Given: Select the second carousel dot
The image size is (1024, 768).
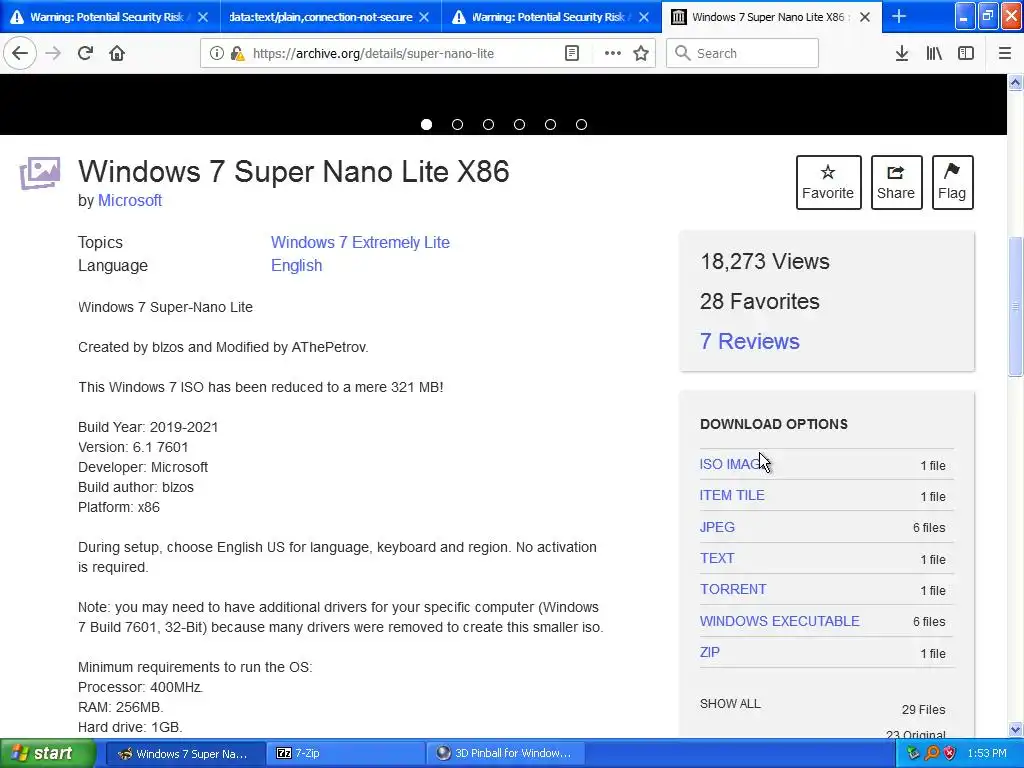Looking at the screenshot, I should click(457, 124).
